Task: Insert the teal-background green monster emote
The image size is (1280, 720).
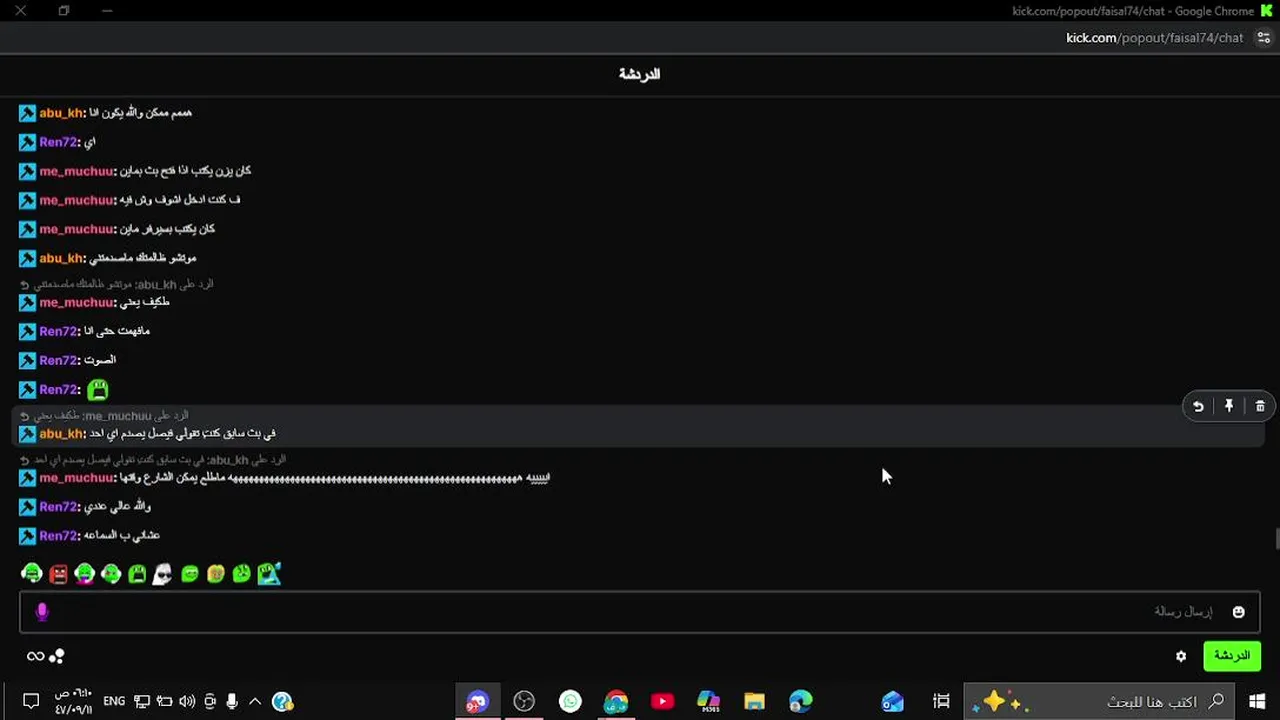Action: 269,574
